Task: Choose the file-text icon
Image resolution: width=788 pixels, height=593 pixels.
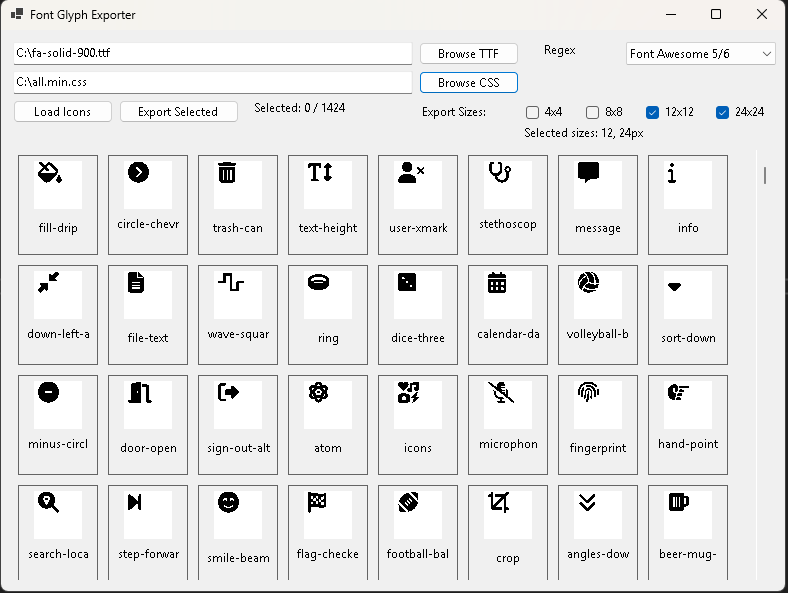Action: pyautogui.click(x=148, y=315)
